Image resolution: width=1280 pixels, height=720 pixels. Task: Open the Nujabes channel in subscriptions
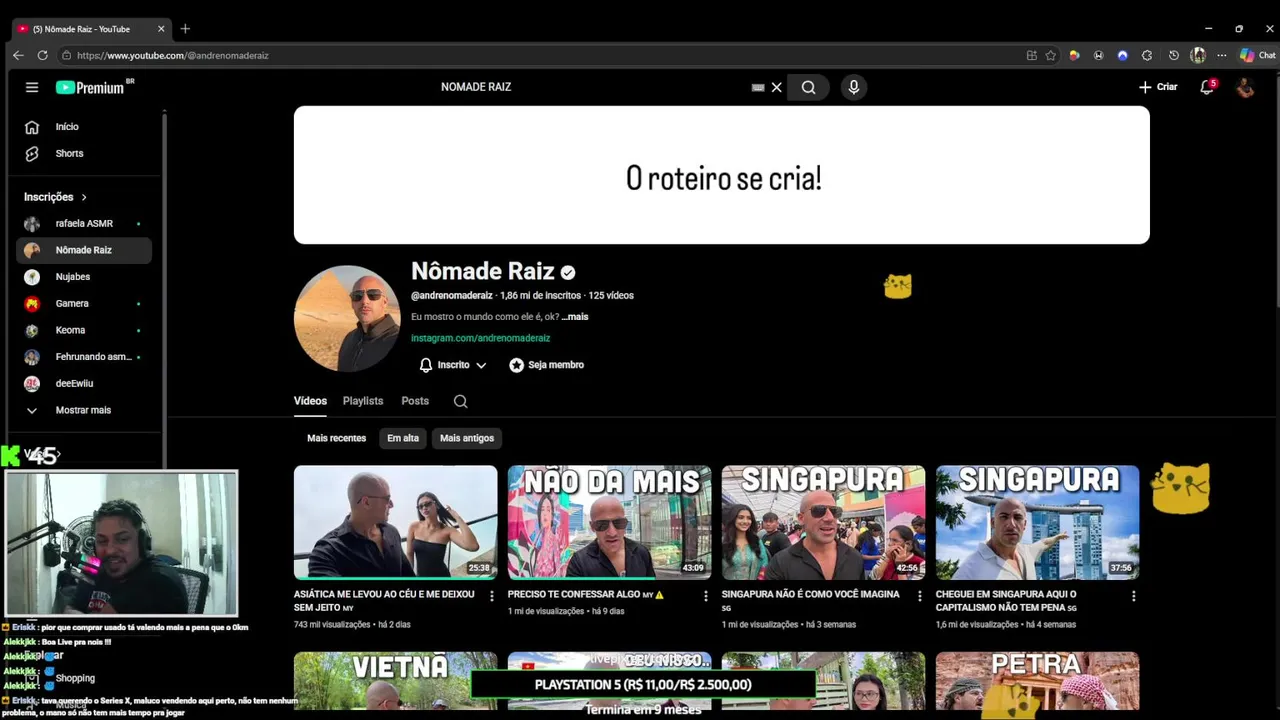click(x=84, y=277)
